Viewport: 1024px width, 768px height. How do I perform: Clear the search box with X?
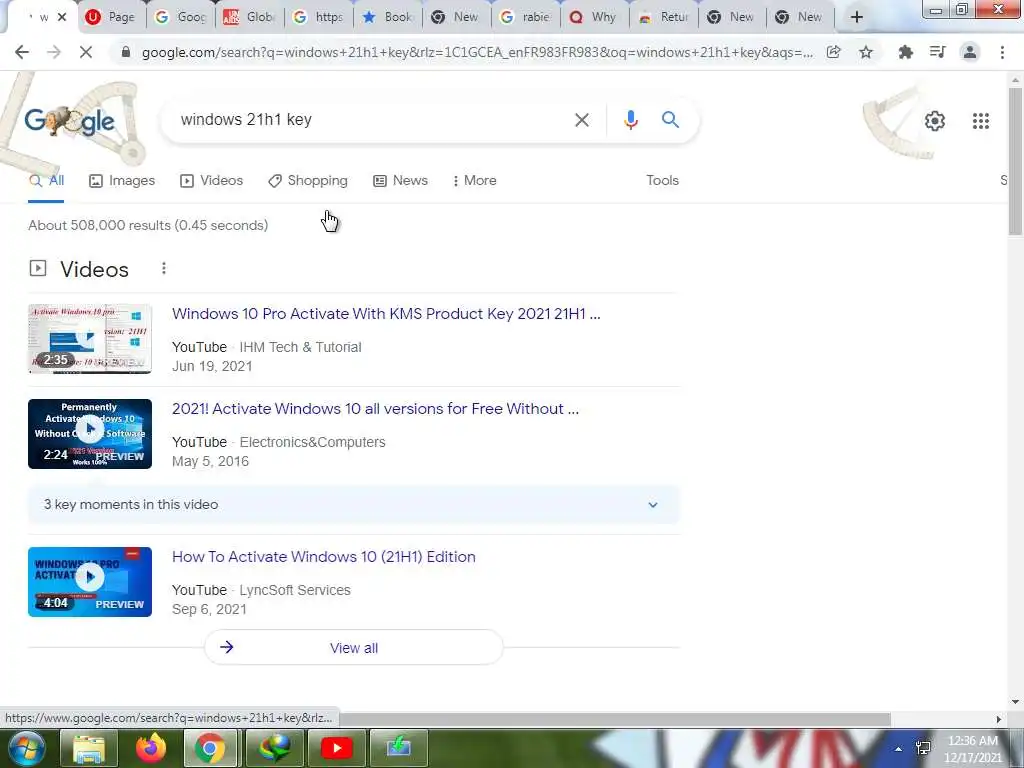coord(582,120)
